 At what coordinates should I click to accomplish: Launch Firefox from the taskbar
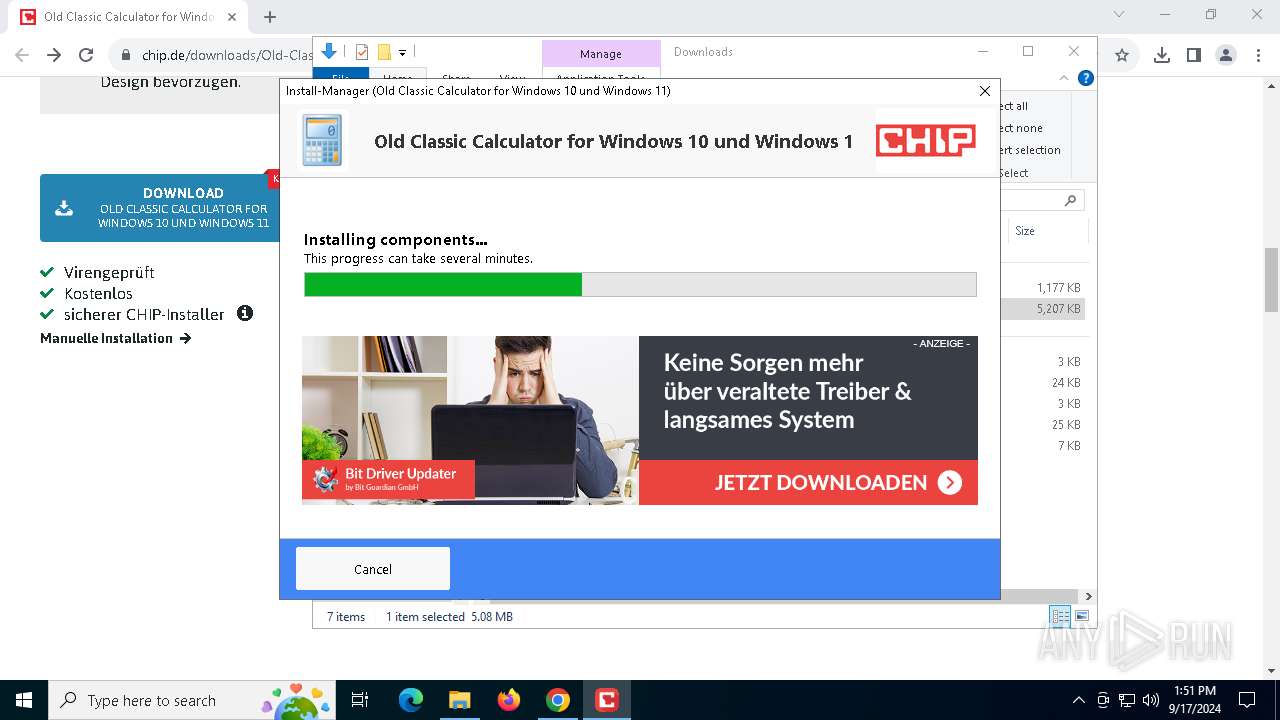click(x=508, y=700)
